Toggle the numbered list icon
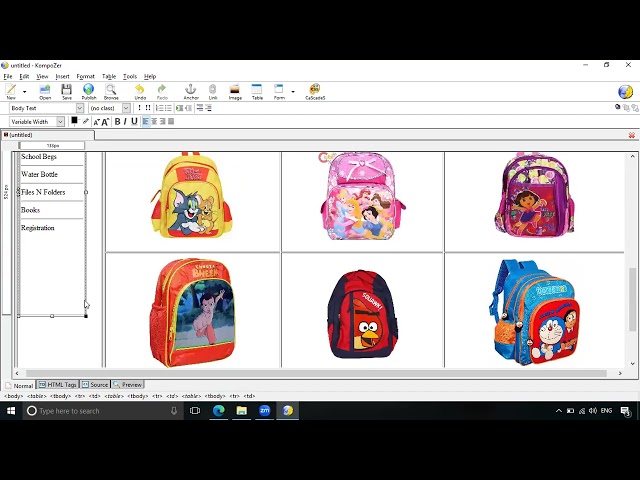The image size is (640, 480). pyautogui.click(x=159, y=108)
